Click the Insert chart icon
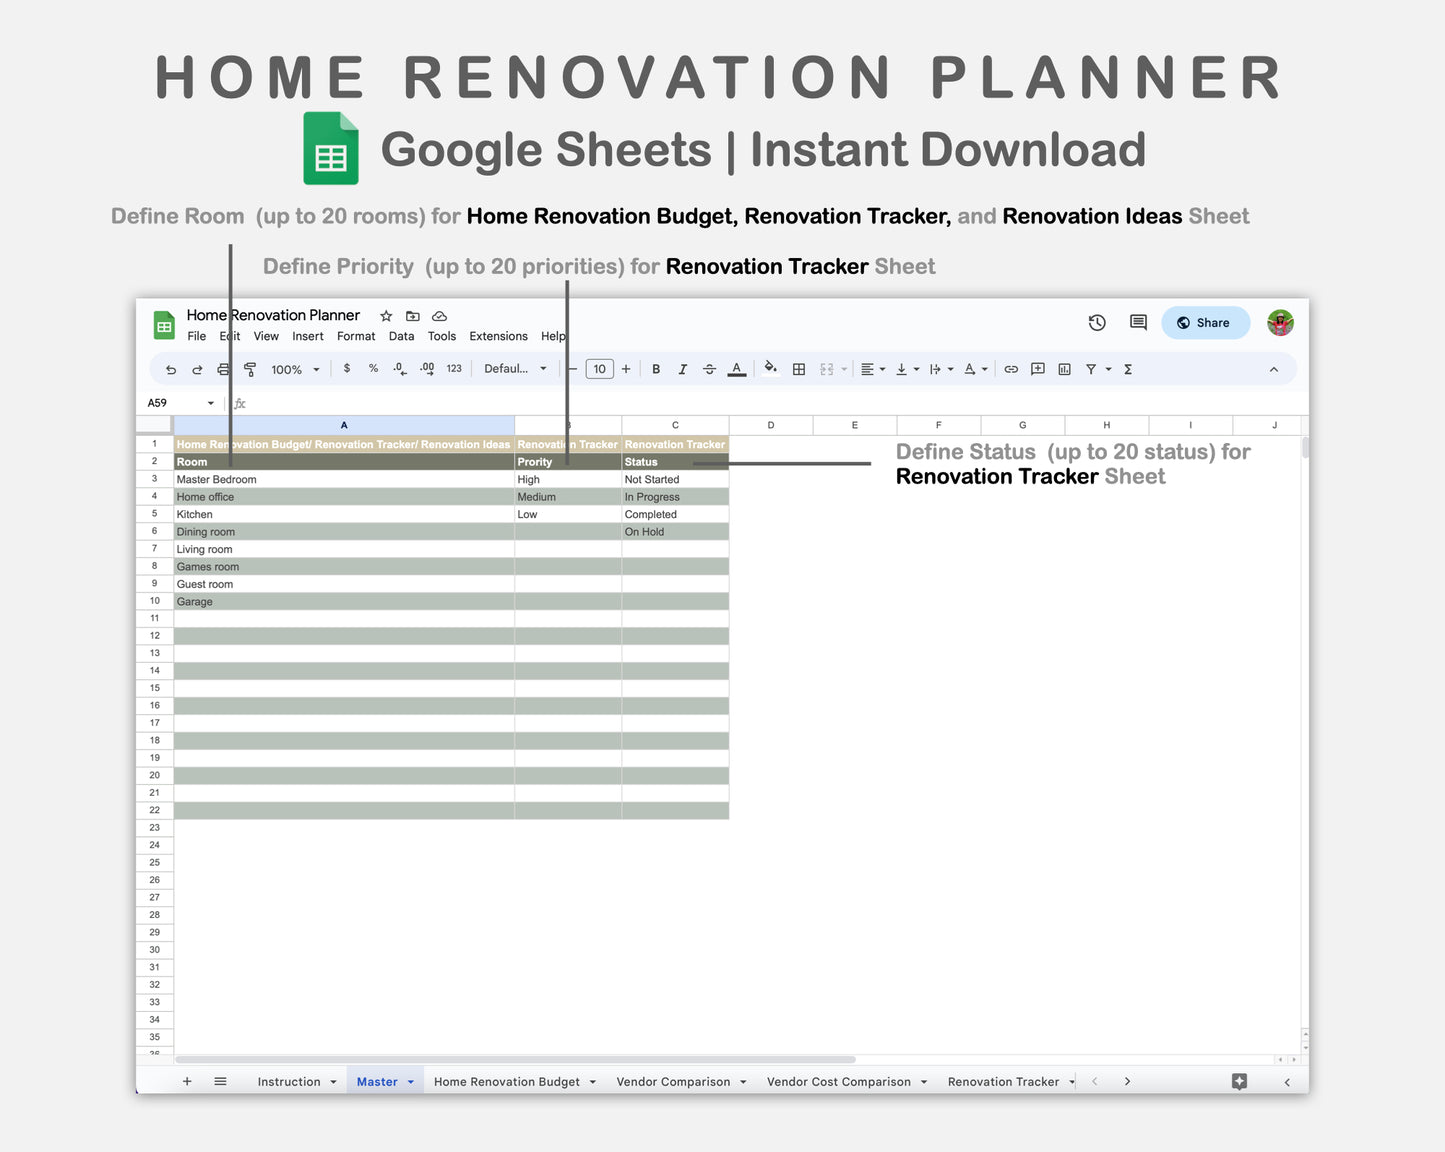The image size is (1445, 1152). tap(1064, 370)
